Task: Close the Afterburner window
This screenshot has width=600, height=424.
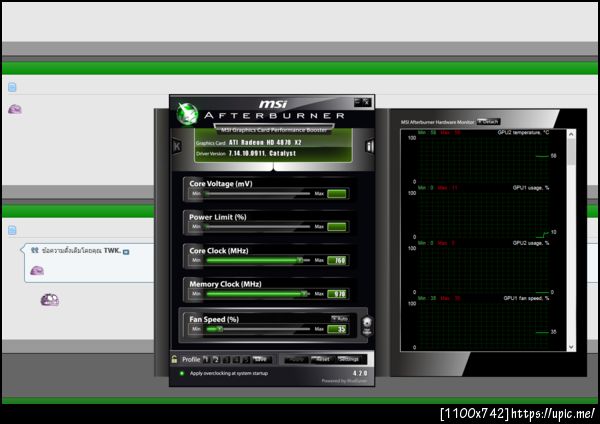Action: click(x=367, y=102)
